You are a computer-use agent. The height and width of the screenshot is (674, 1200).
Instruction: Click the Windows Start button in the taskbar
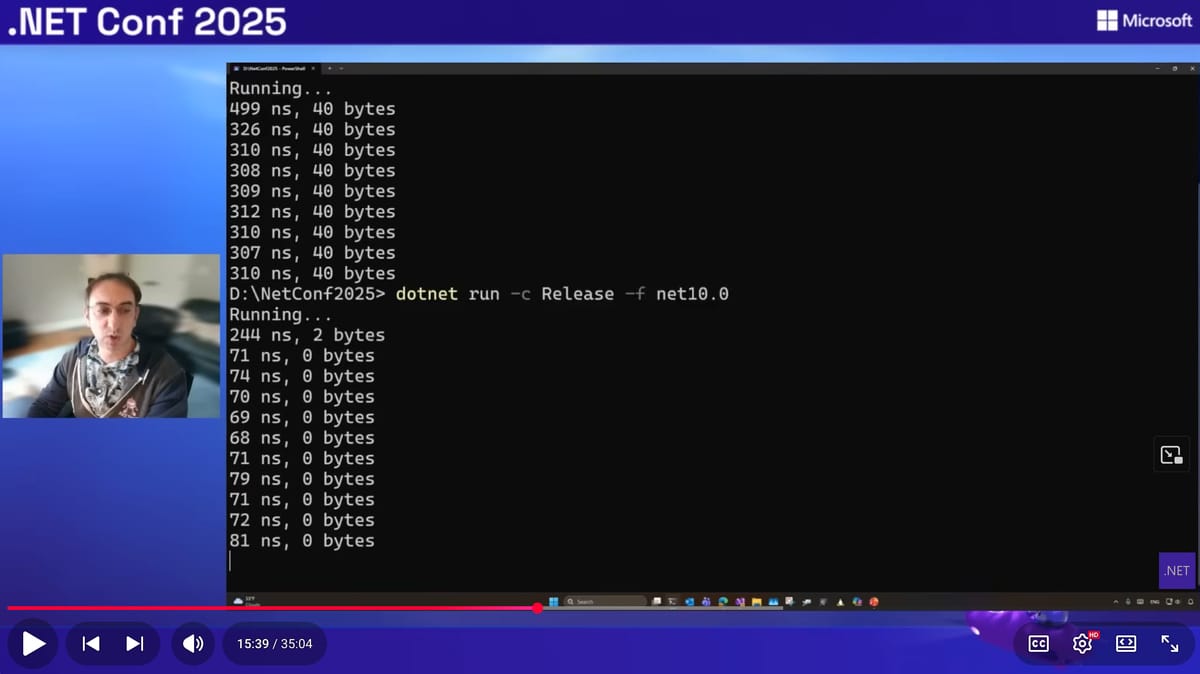552,601
